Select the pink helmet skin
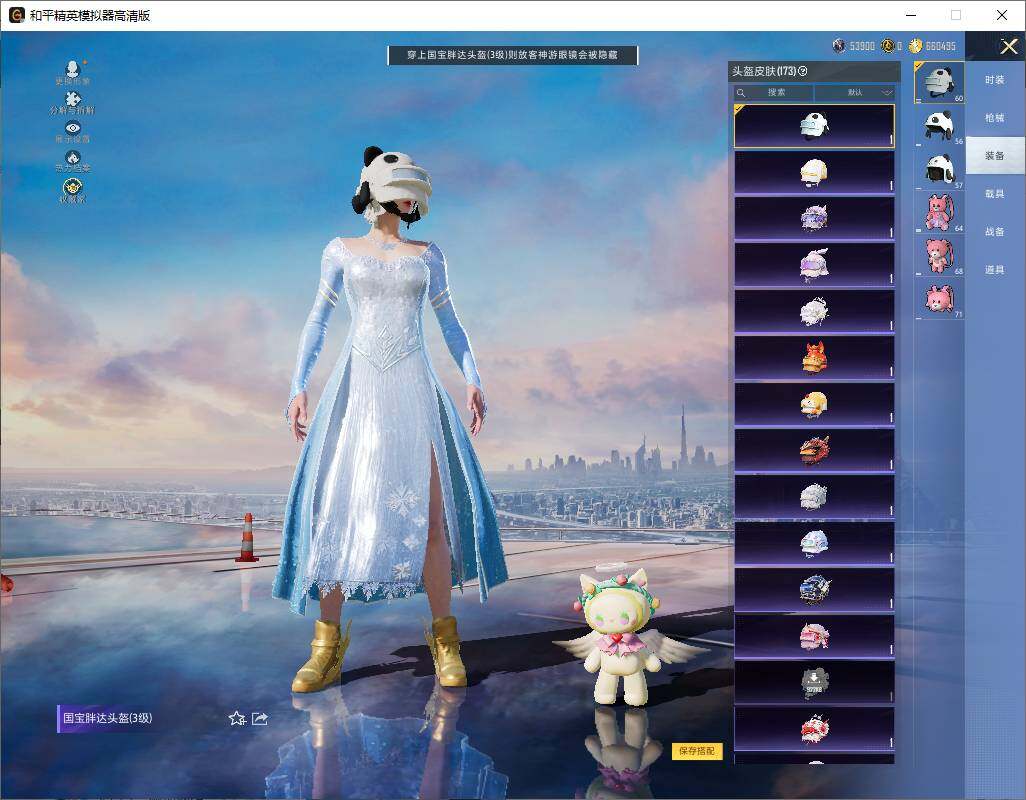 coord(814,636)
